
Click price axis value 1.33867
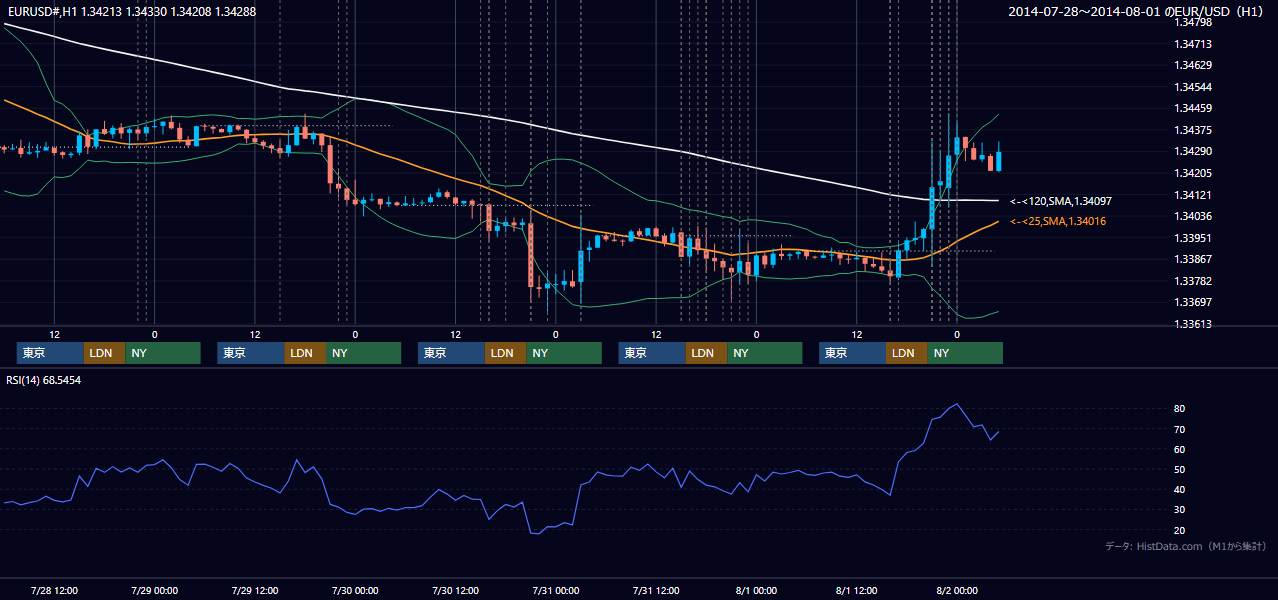tap(1192, 259)
